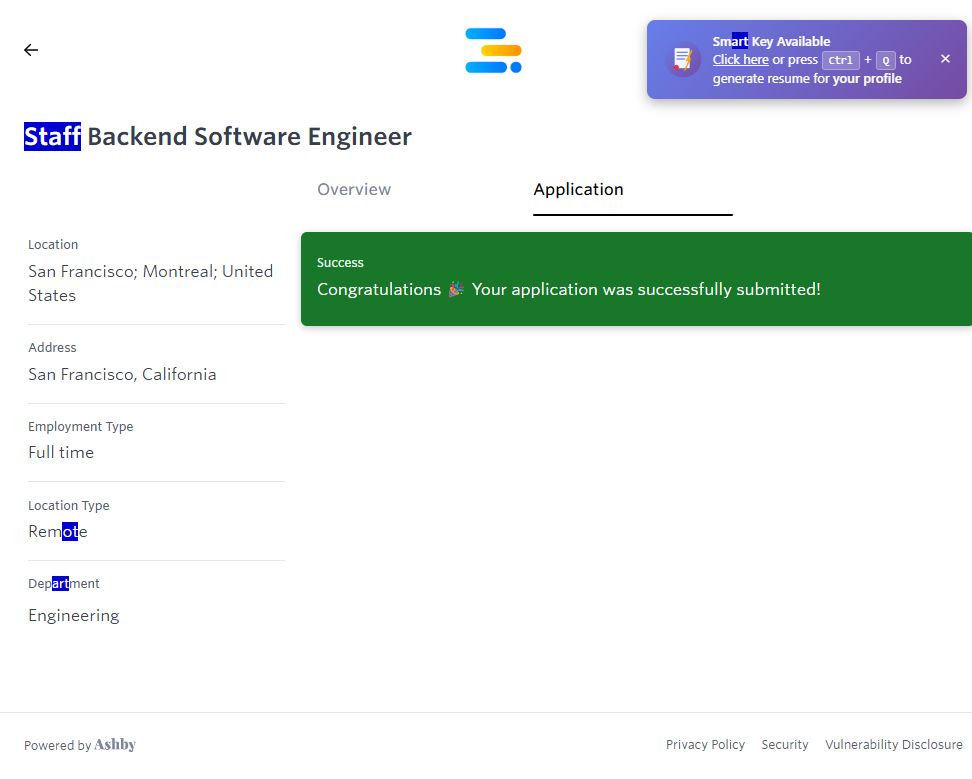Click the Staff Backend Software Engineer title

pyautogui.click(x=218, y=137)
